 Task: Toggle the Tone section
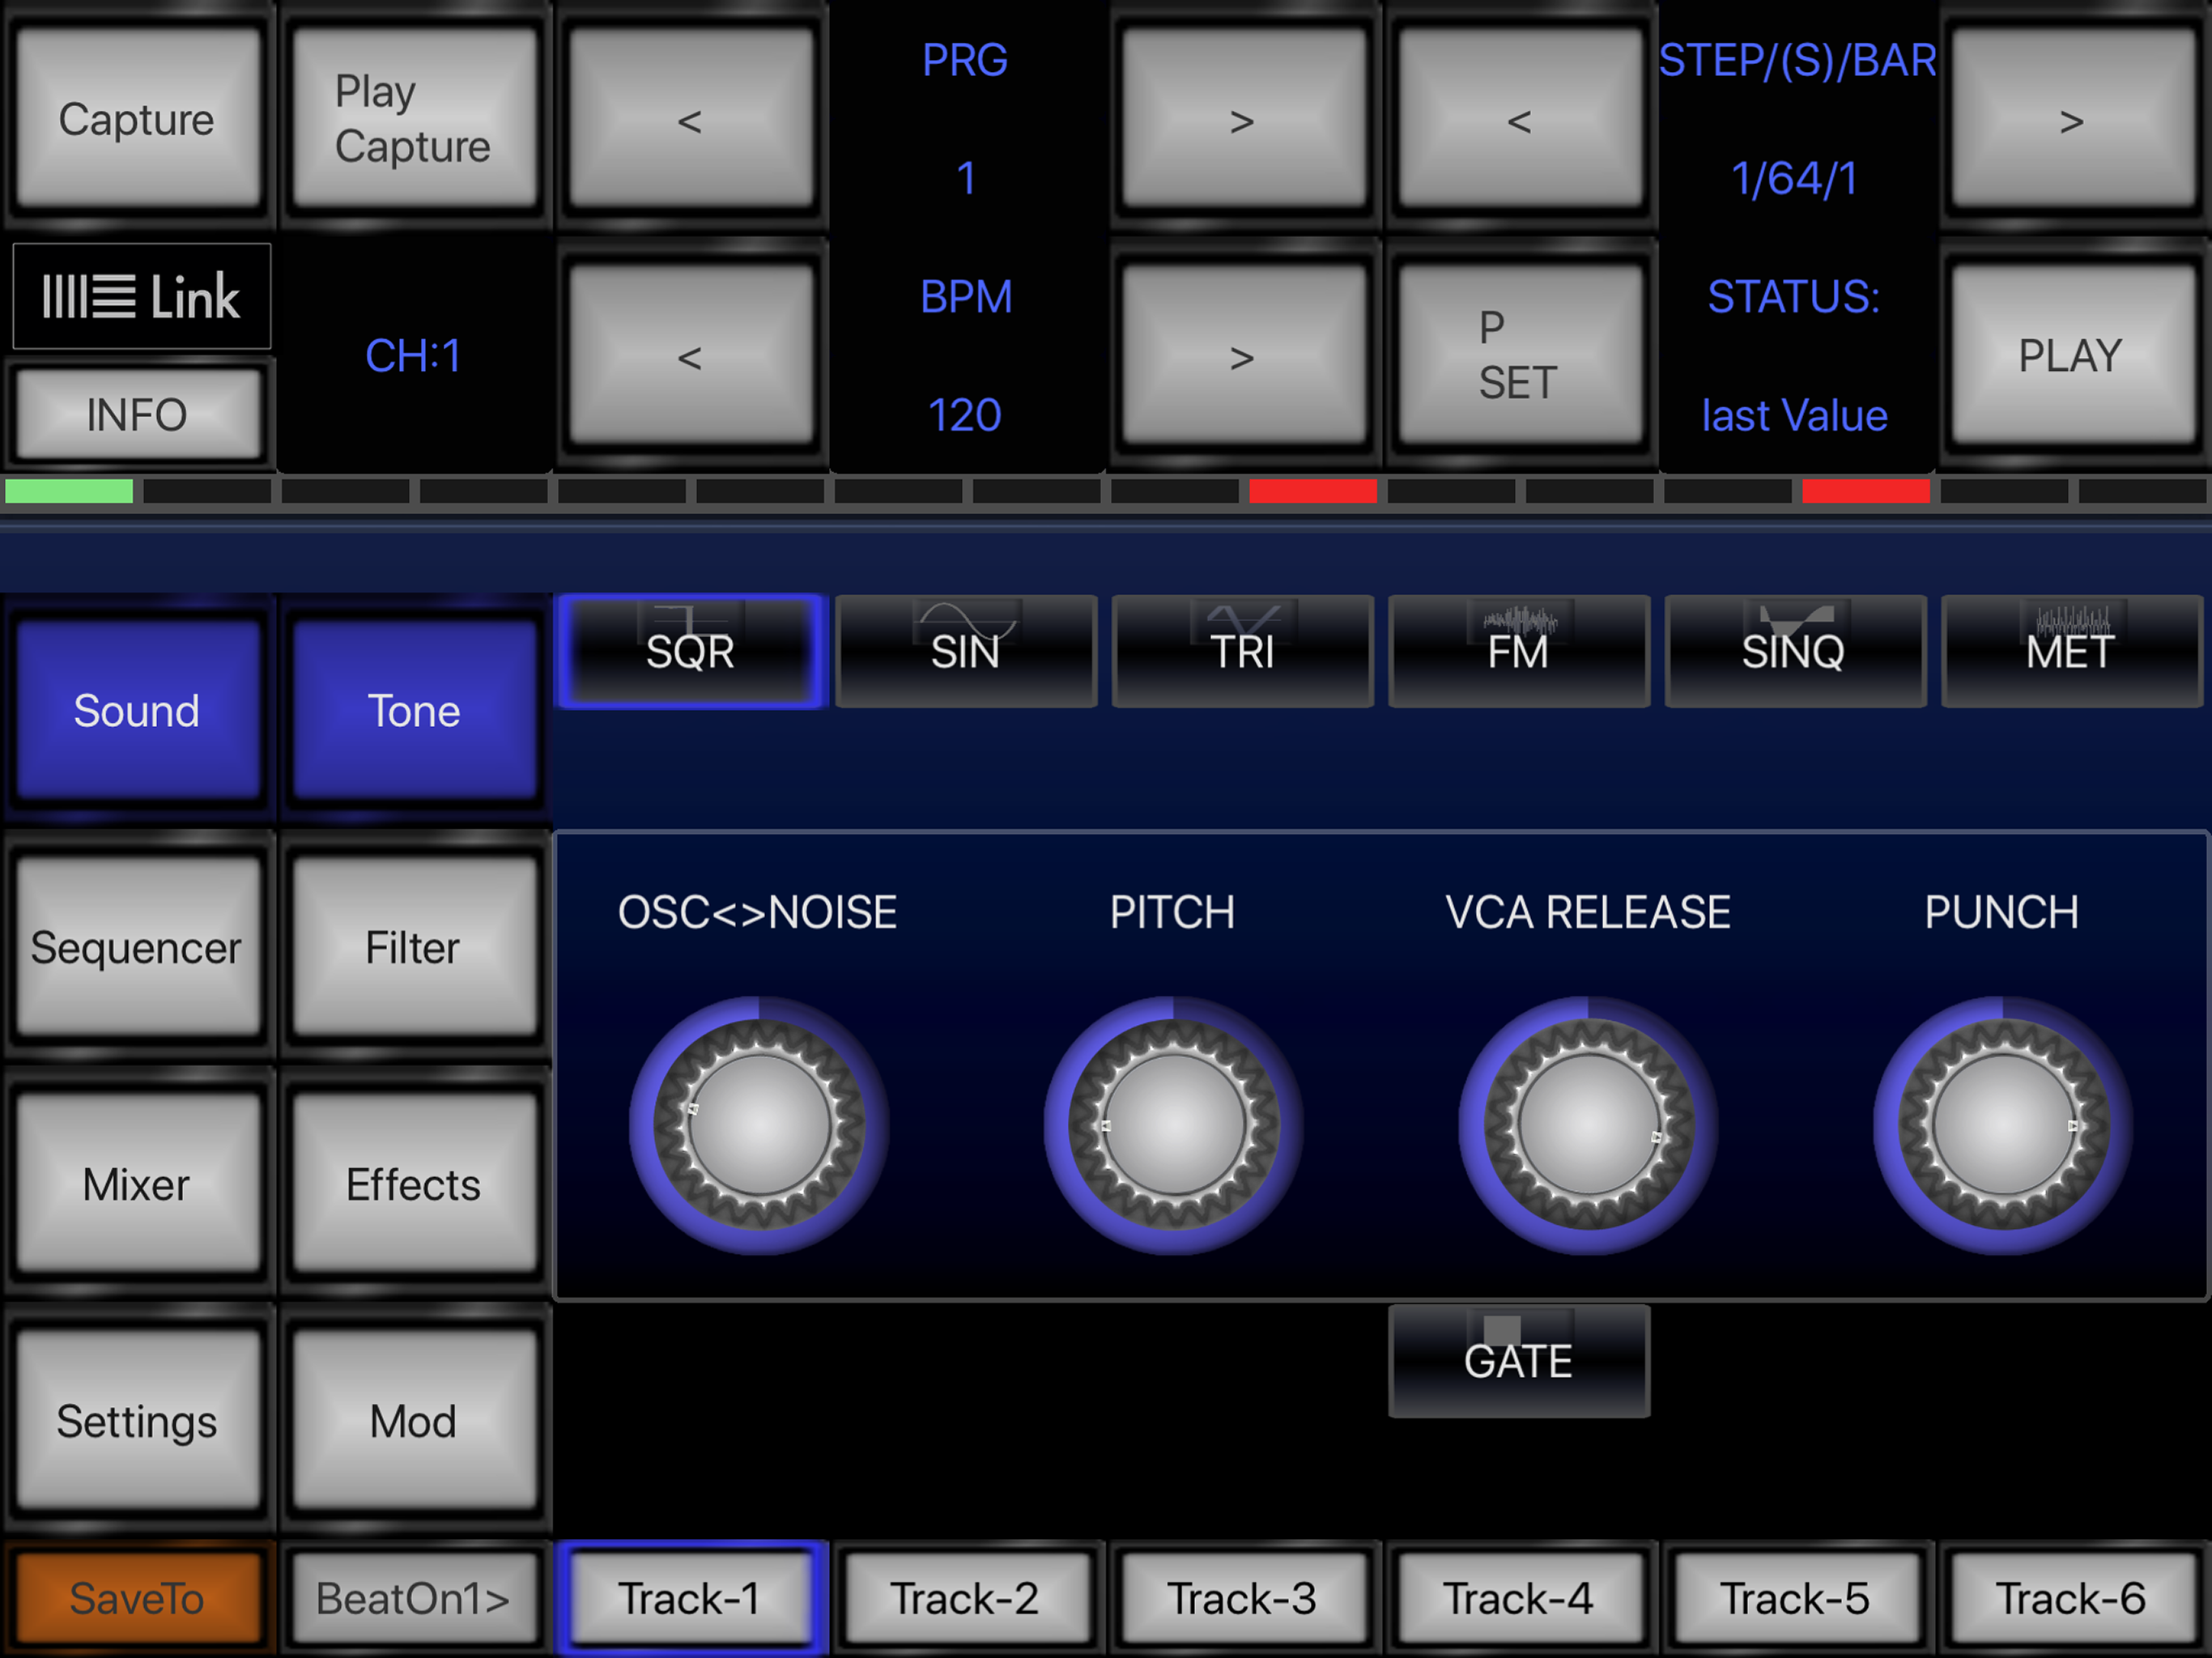tap(413, 710)
